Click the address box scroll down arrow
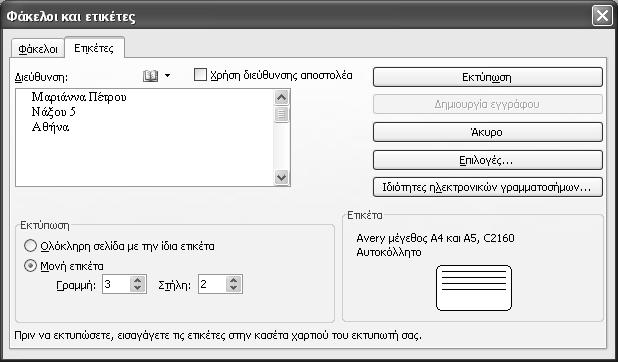This screenshot has width=618, height=362. tap(281, 177)
